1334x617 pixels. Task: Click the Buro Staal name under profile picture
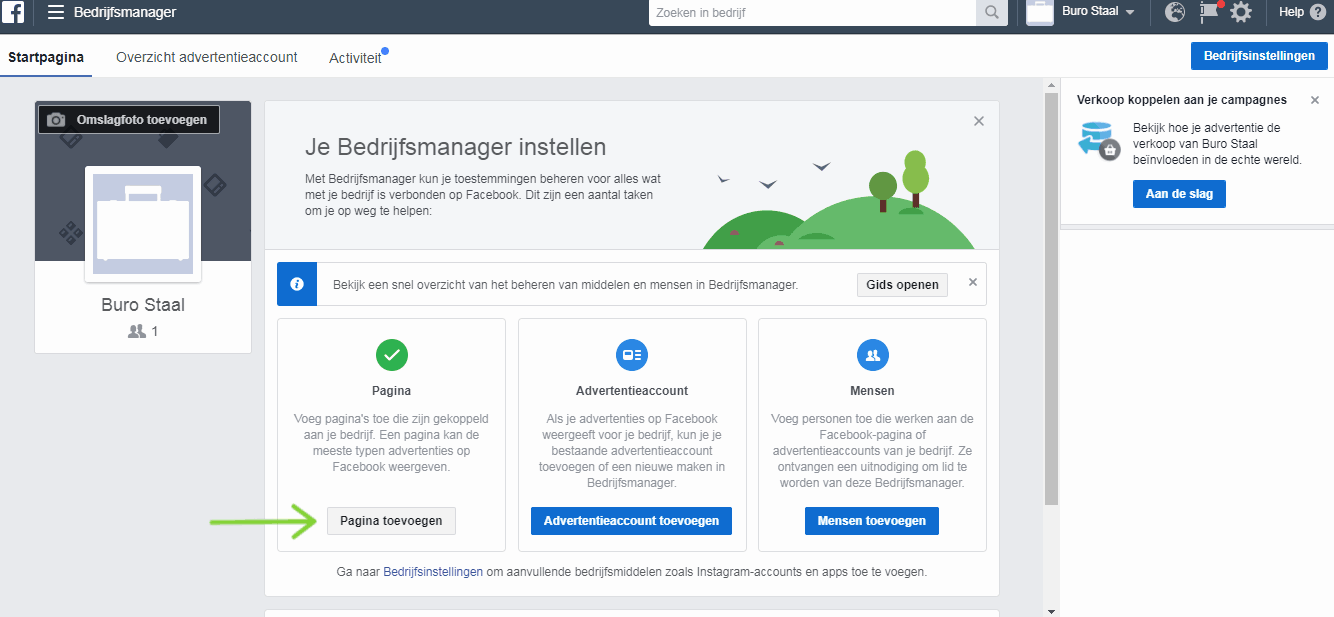click(x=143, y=305)
